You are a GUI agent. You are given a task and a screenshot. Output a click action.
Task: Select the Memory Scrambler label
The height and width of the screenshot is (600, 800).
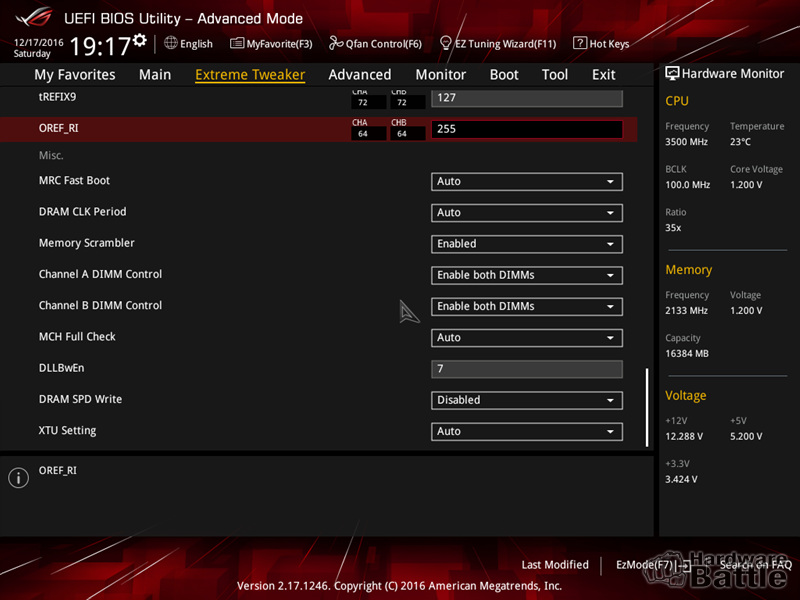pos(87,243)
